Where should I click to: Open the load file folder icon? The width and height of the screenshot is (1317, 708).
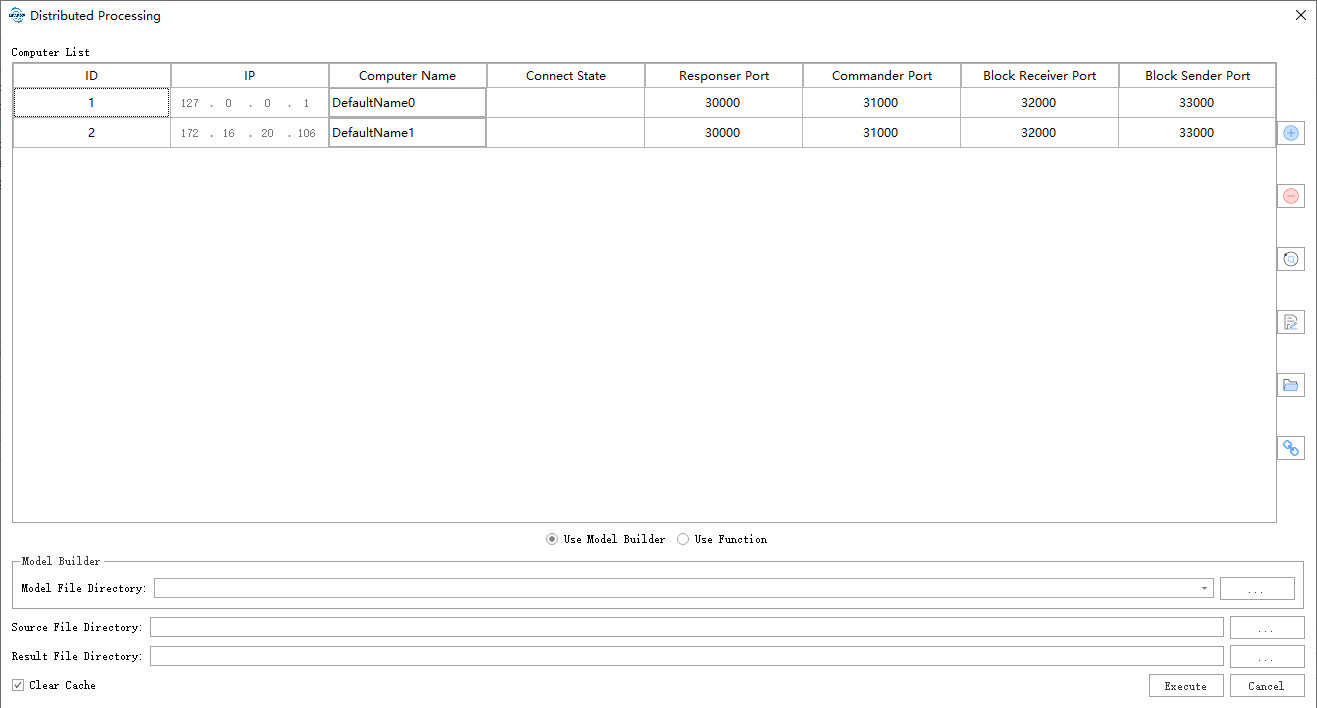pos(1290,384)
